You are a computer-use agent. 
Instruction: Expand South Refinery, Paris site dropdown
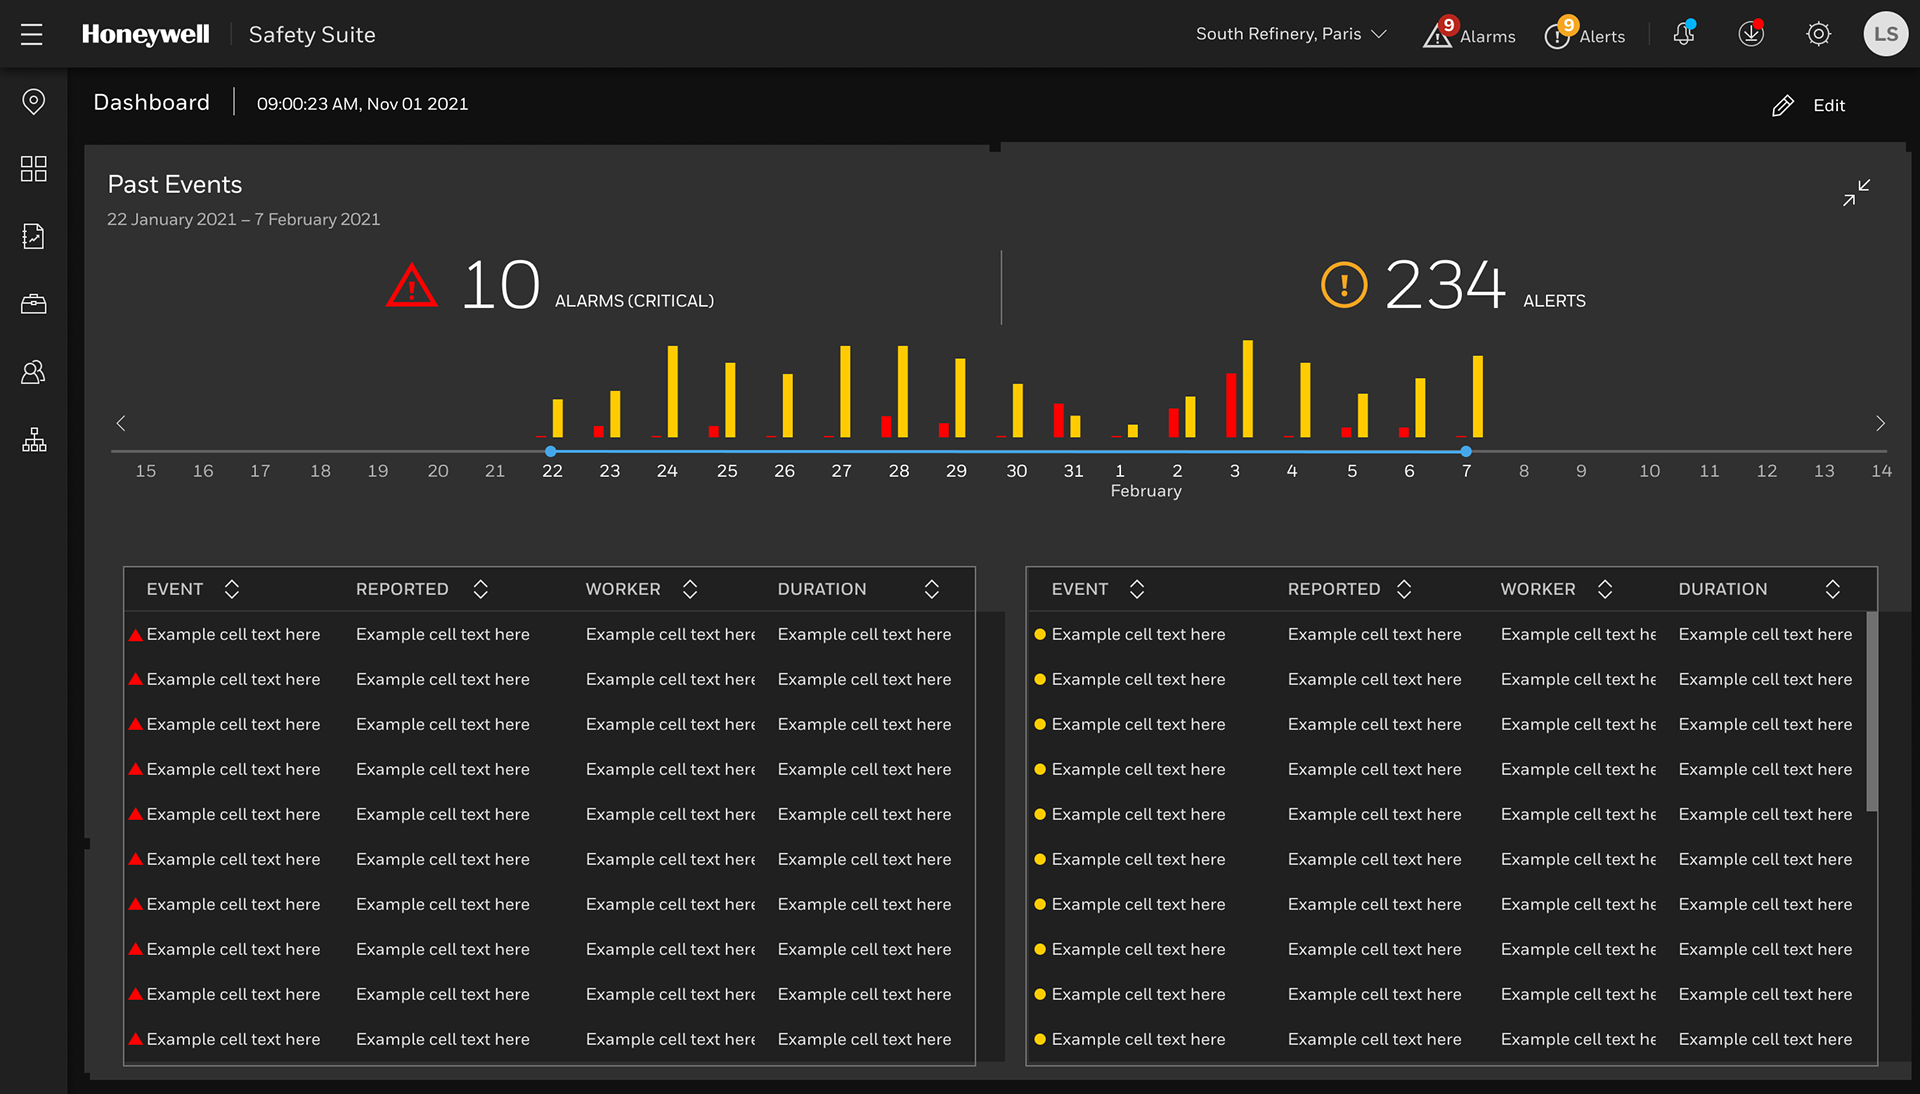click(1291, 35)
